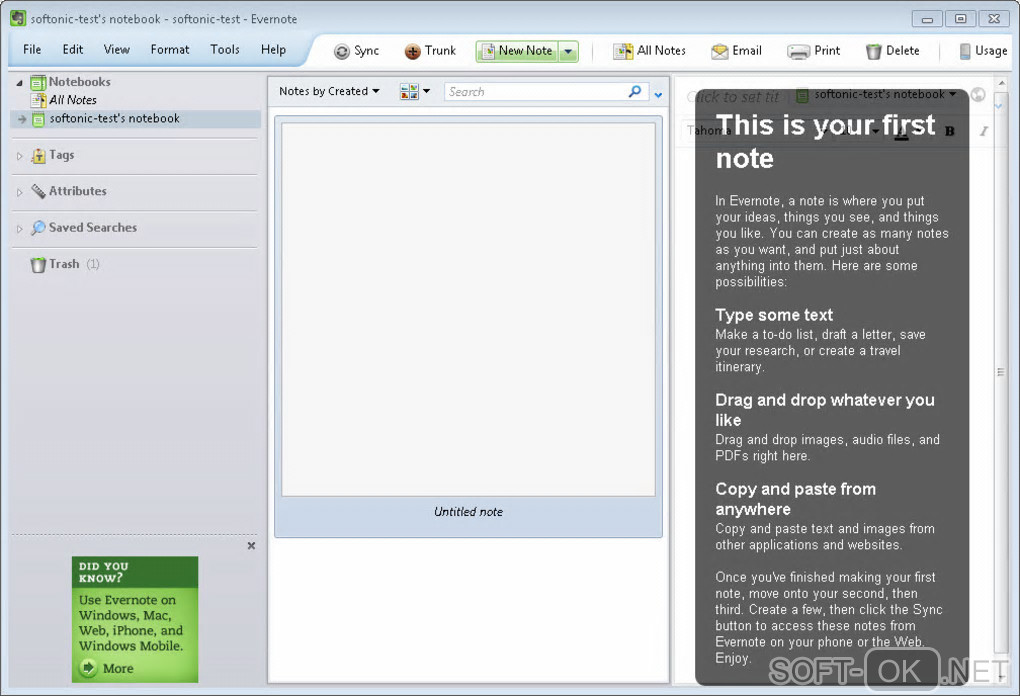This screenshot has height=696, width=1020.
Task: Click the search magnifier icon
Action: click(636, 91)
